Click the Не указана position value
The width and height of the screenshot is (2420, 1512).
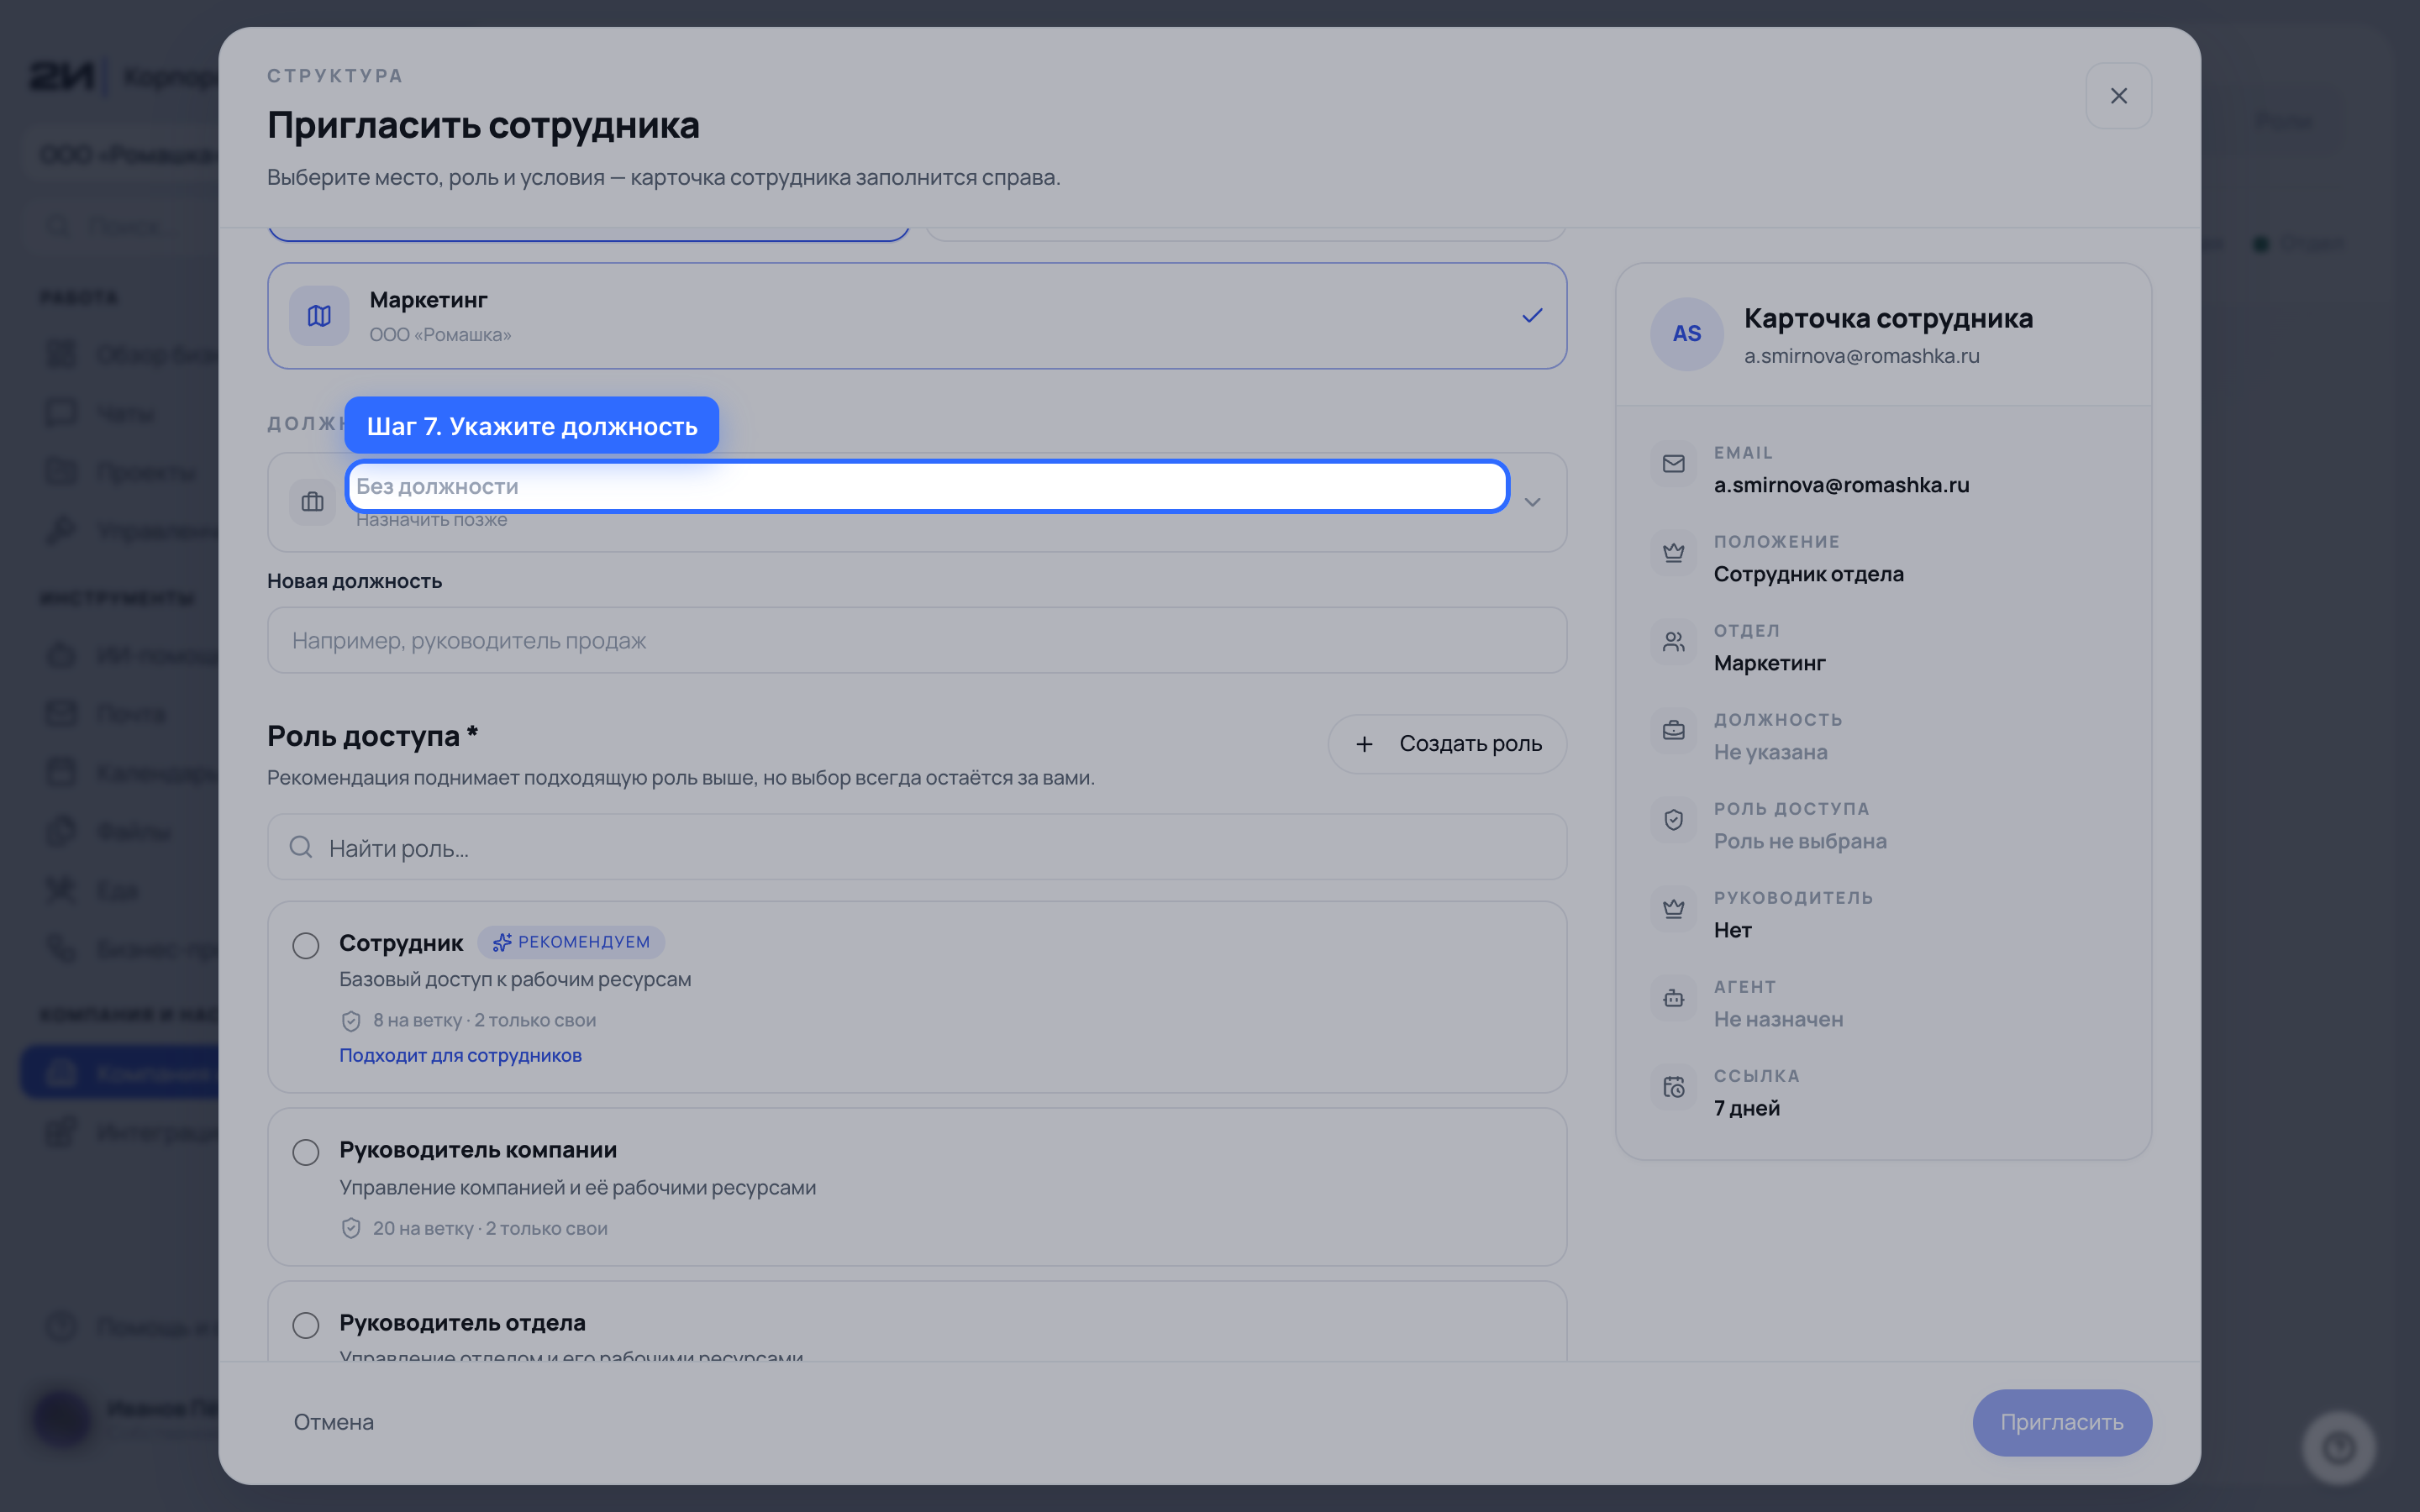pos(1770,752)
